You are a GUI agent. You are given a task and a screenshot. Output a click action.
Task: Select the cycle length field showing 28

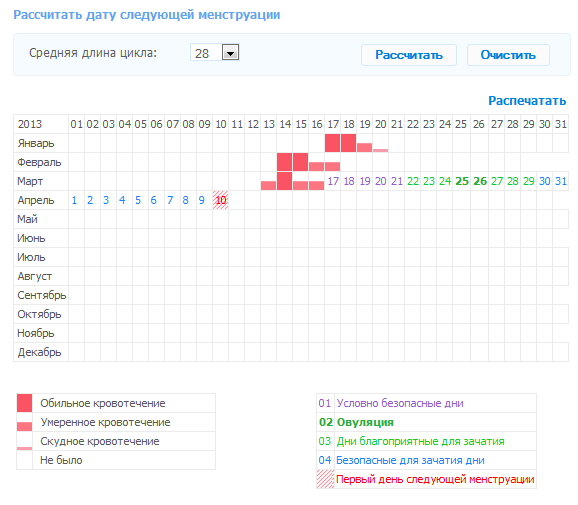215,52
